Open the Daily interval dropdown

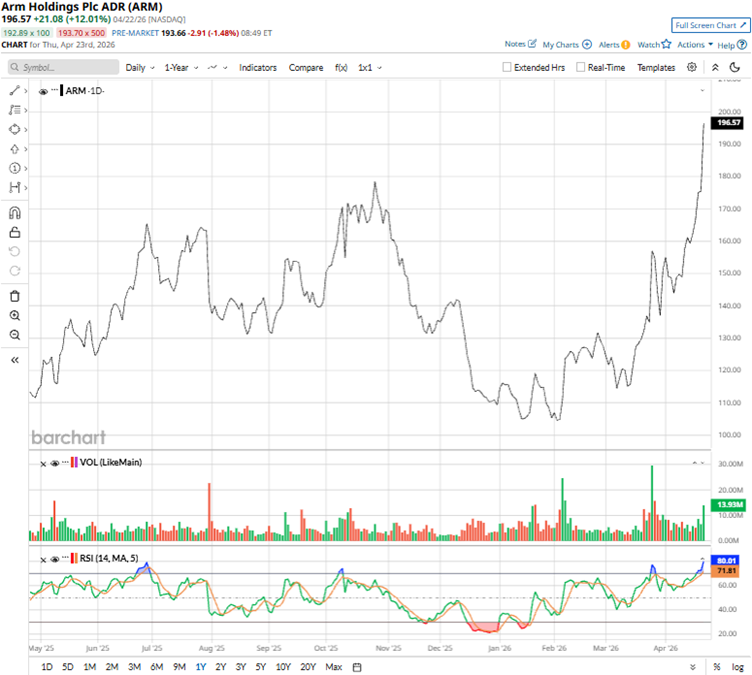(x=140, y=68)
